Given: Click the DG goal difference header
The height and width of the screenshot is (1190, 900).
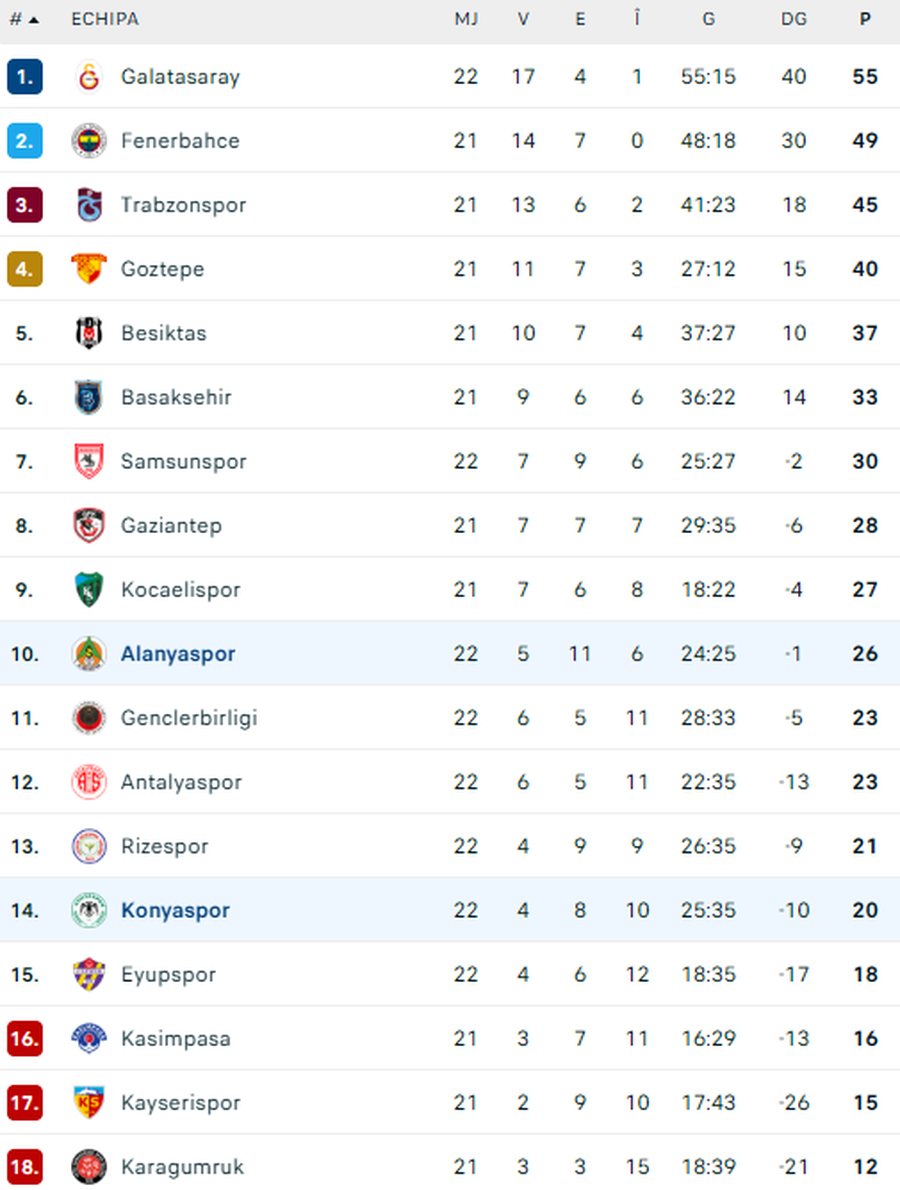Looking at the screenshot, I should pyautogui.click(x=793, y=18).
